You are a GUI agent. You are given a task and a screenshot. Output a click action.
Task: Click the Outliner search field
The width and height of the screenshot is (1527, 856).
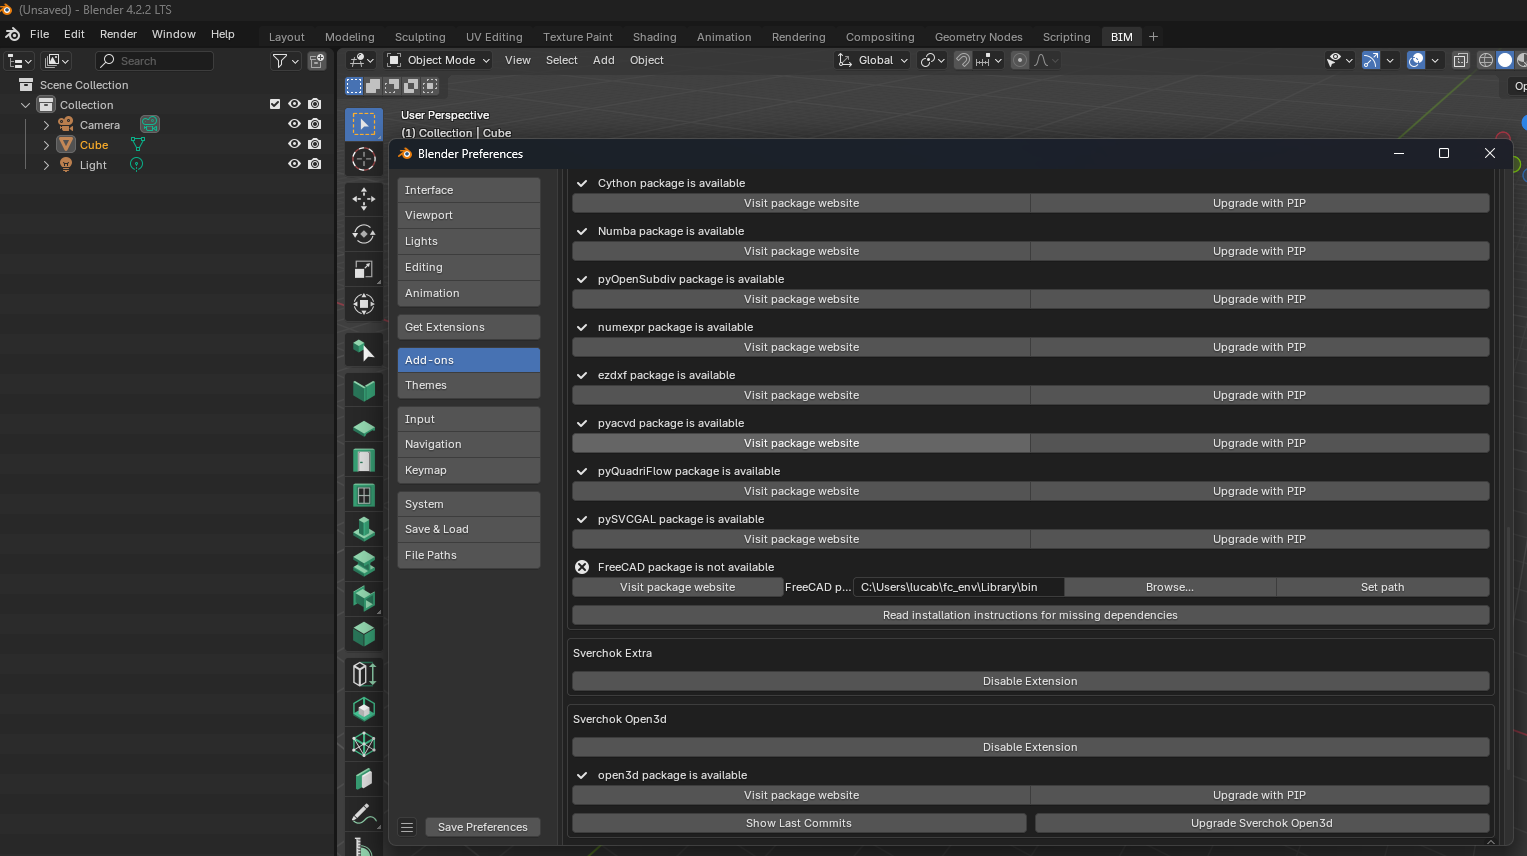[x=154, y=61]
